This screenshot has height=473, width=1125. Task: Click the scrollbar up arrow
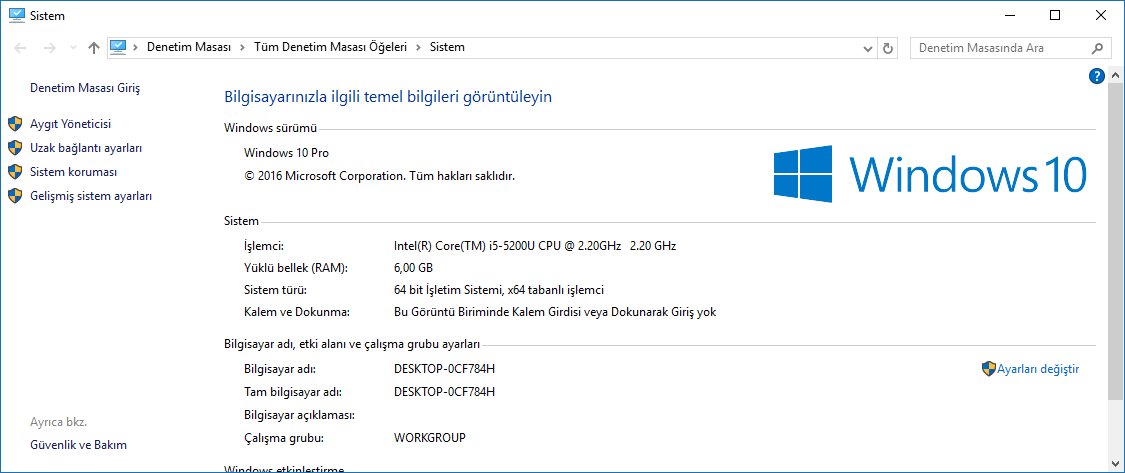(x=1116, y=75)
